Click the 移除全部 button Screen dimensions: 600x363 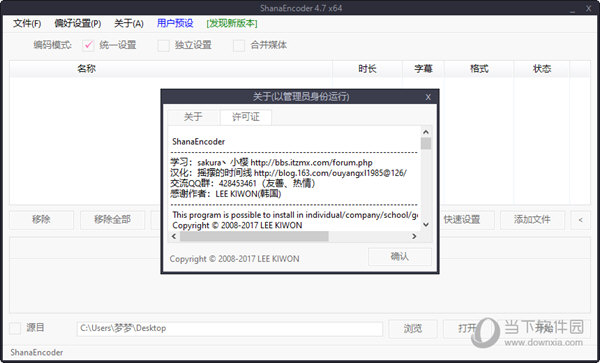112,220
